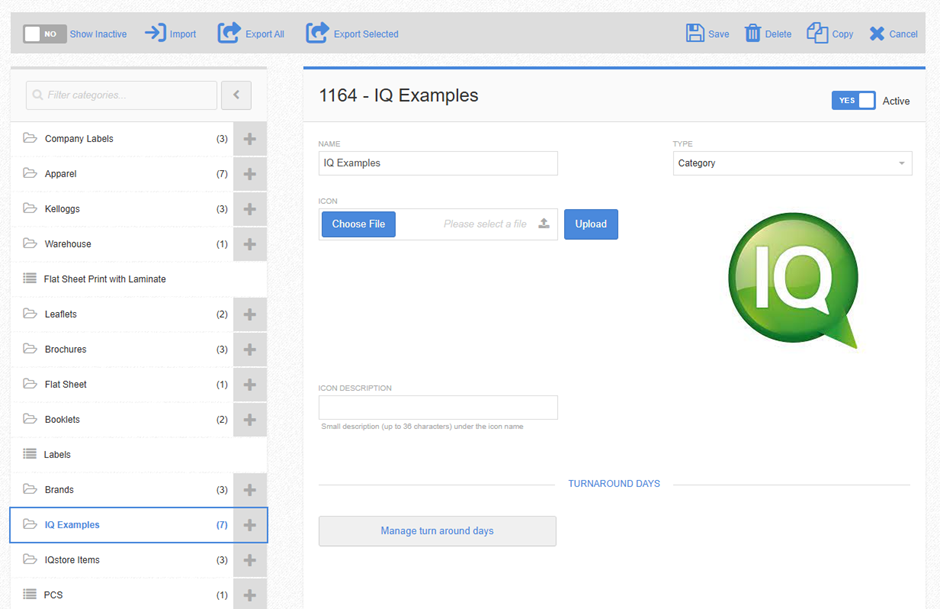Click the Labels list icon

29,454
